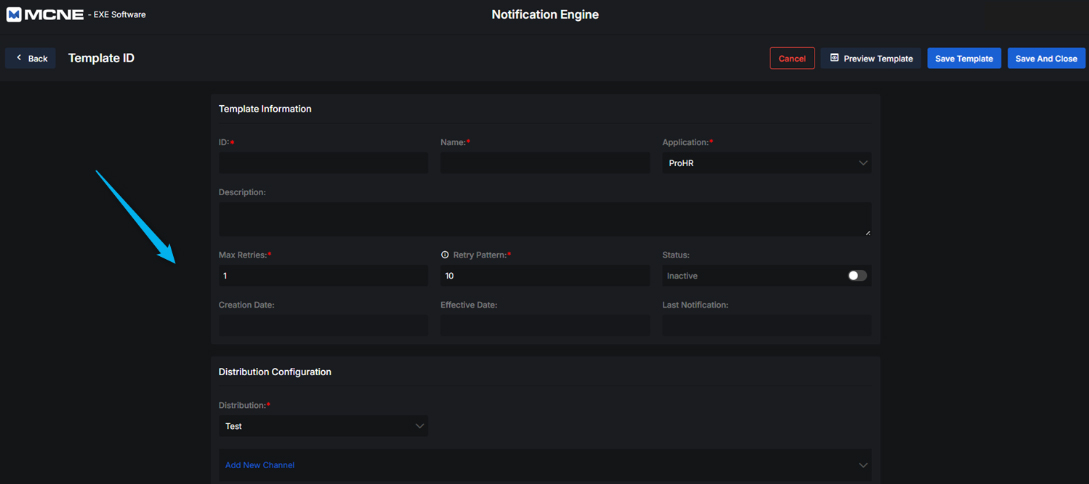The height and width of the screenshot is (484, 1089).
Task: Click the Save And Close button
Action: click(1046, 58)
